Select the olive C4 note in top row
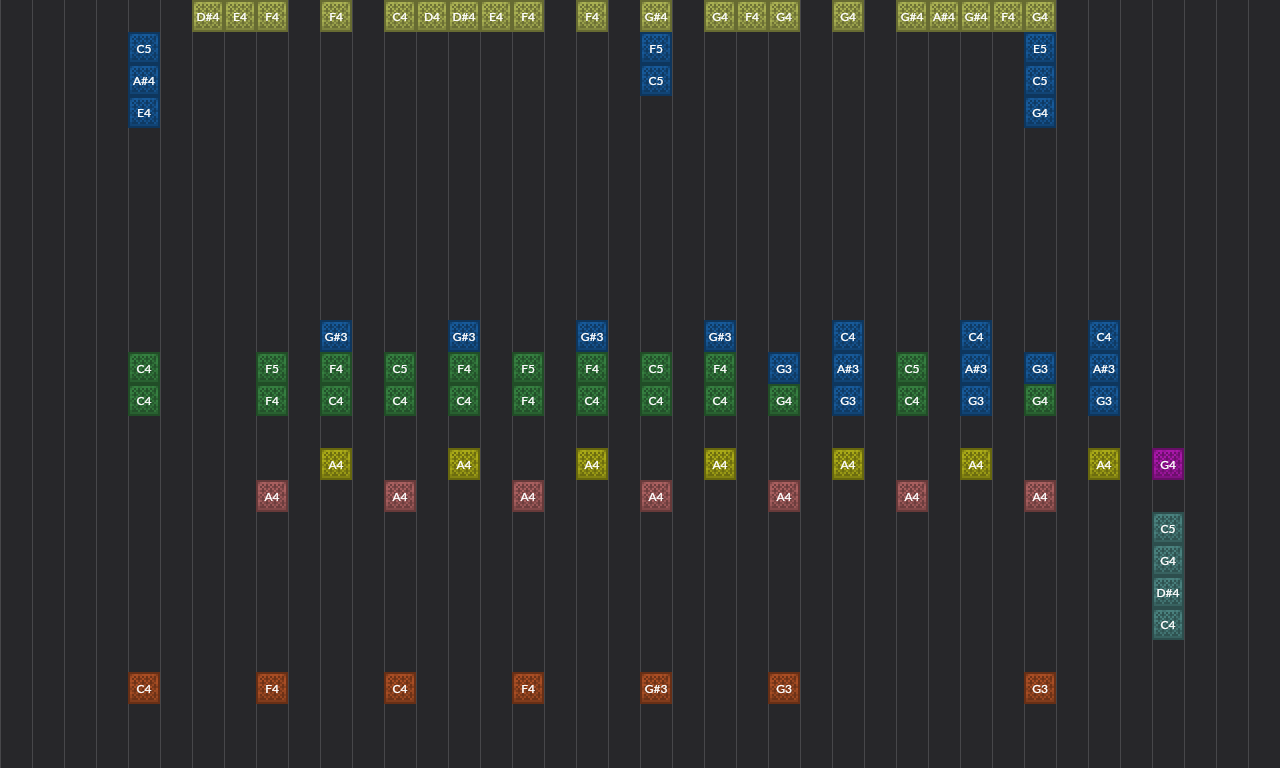Image resolution: width=1280 pixels, height=768 pixels. click(x=399, y=16)
